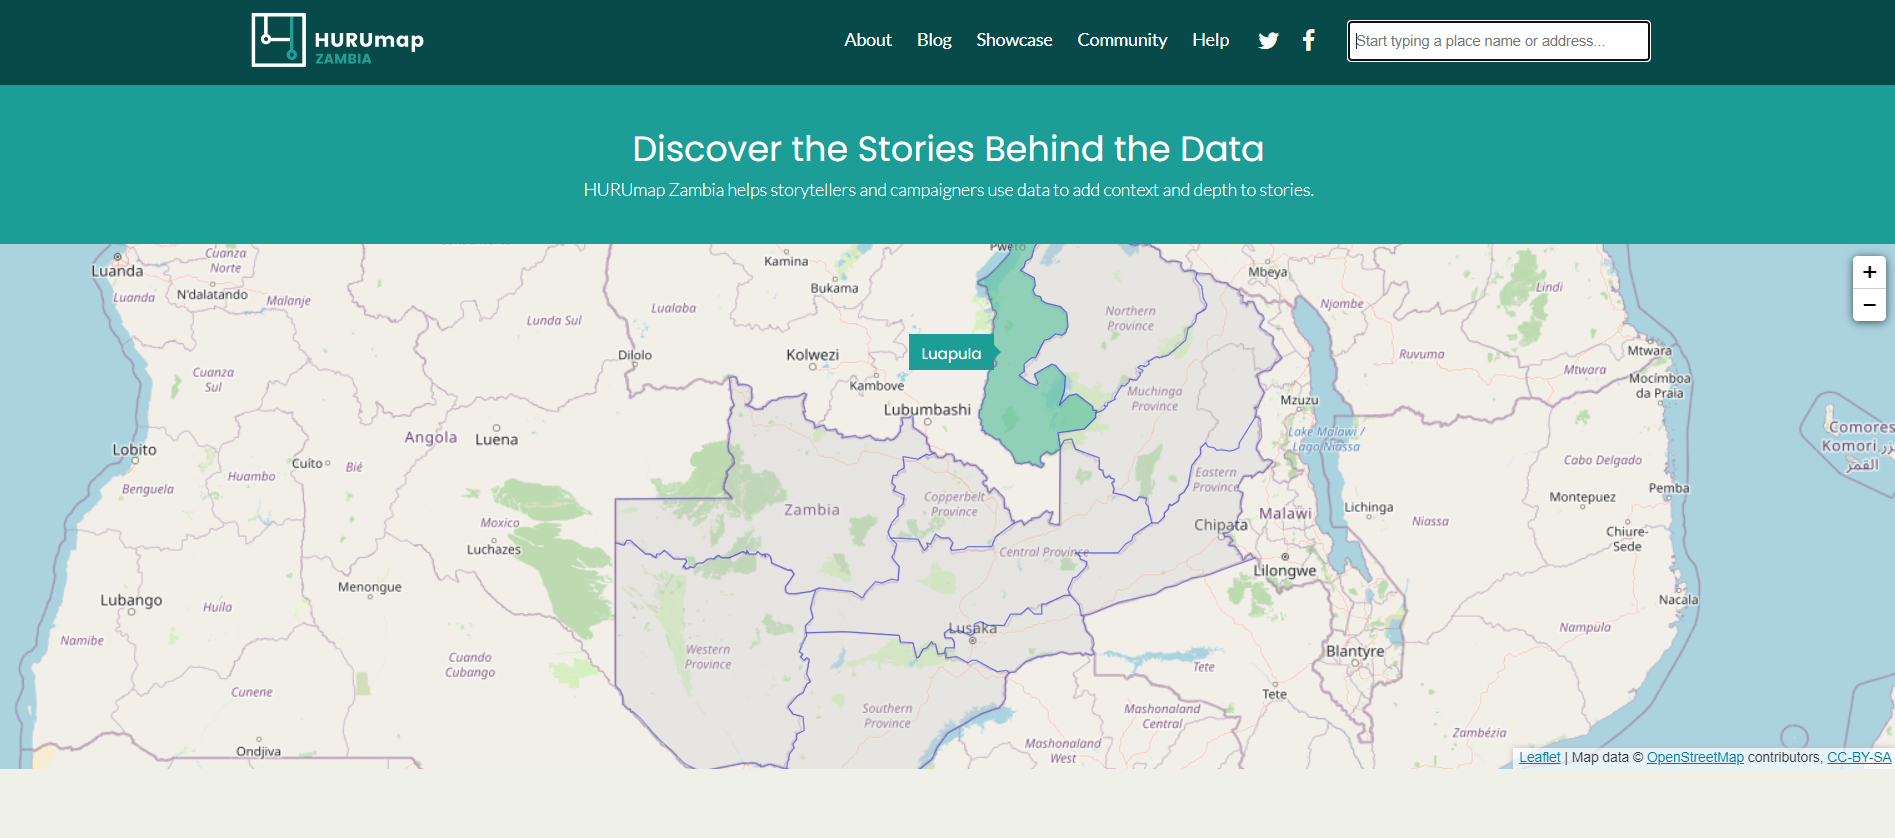1895x838 pixels.
Task: Zoom in on the map
Action: 1869,272
